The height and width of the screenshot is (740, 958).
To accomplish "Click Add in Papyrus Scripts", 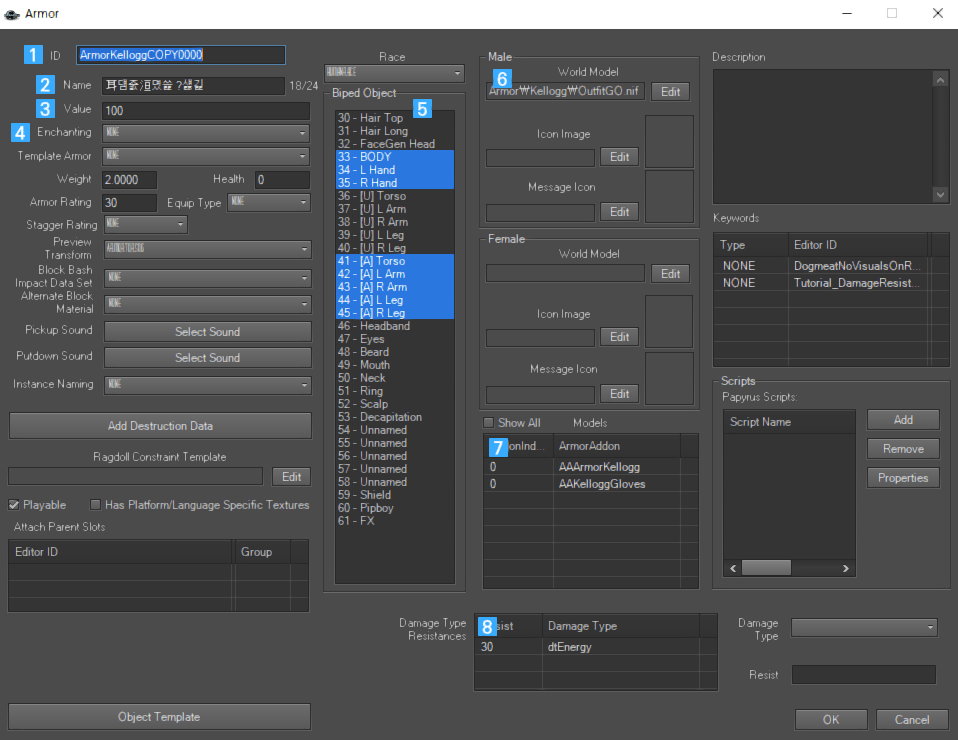I will (x=903, y=420).
